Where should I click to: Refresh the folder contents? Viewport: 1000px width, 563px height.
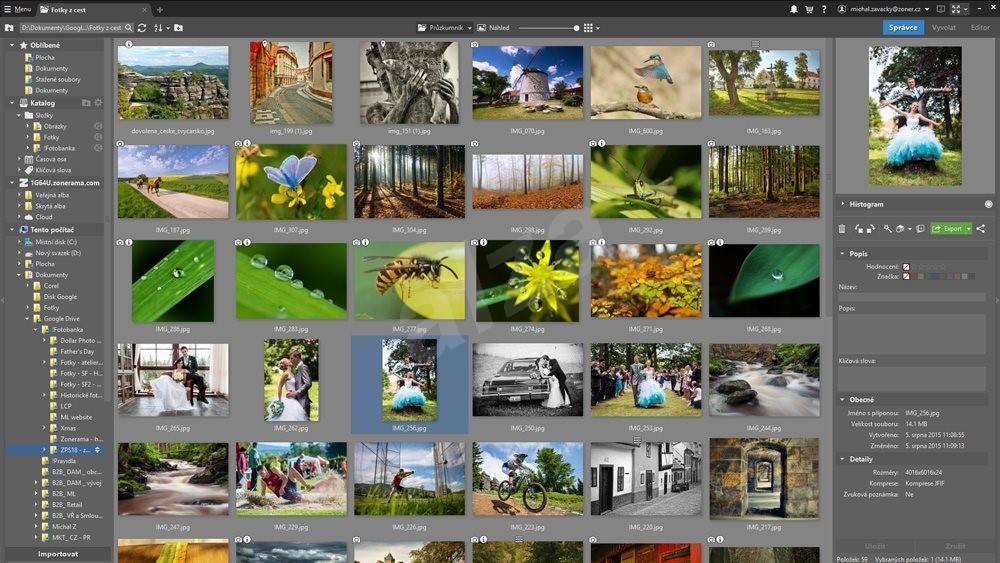point(142,27)
